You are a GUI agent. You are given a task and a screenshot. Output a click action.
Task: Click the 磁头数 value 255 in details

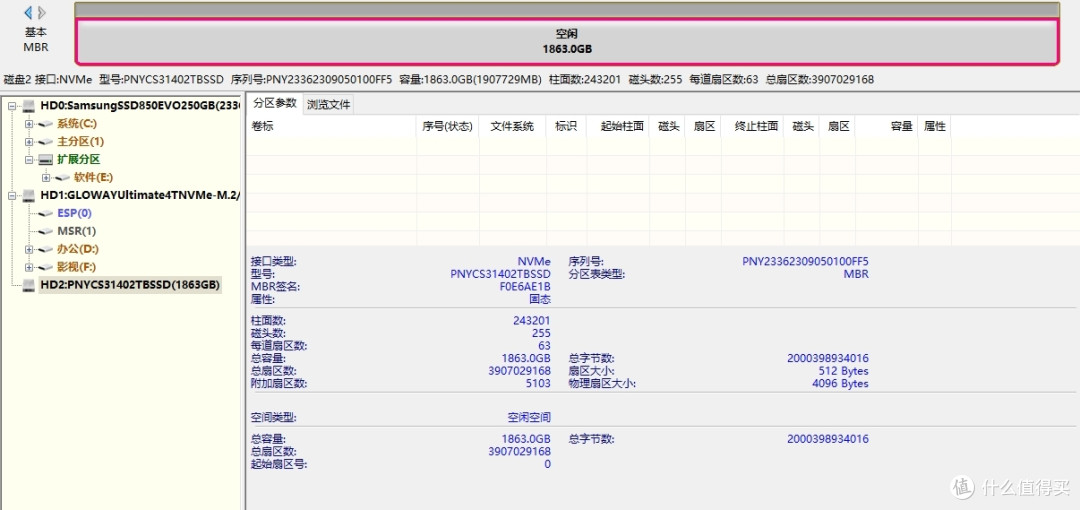click(x=541, y=334)
